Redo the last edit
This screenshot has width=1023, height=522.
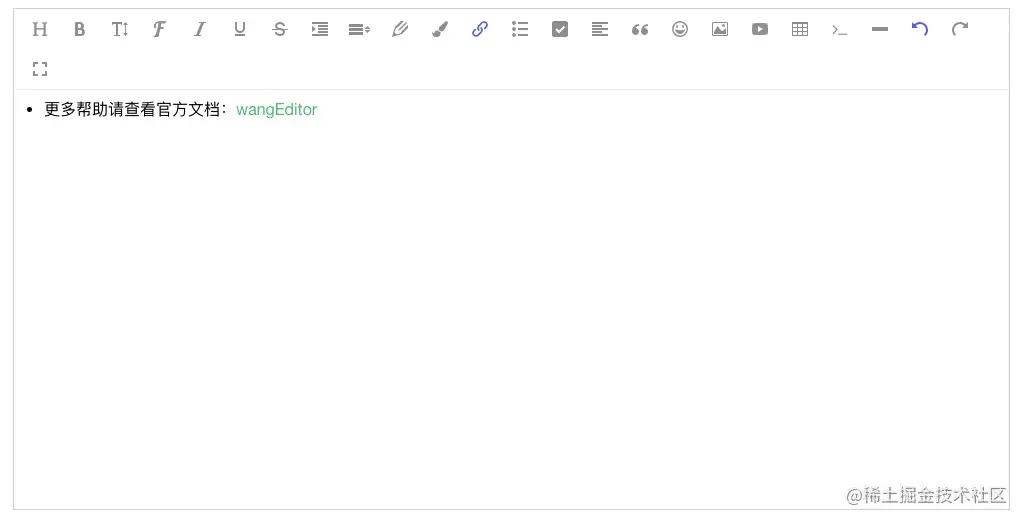pyautogui.click(x=960, y=29)
